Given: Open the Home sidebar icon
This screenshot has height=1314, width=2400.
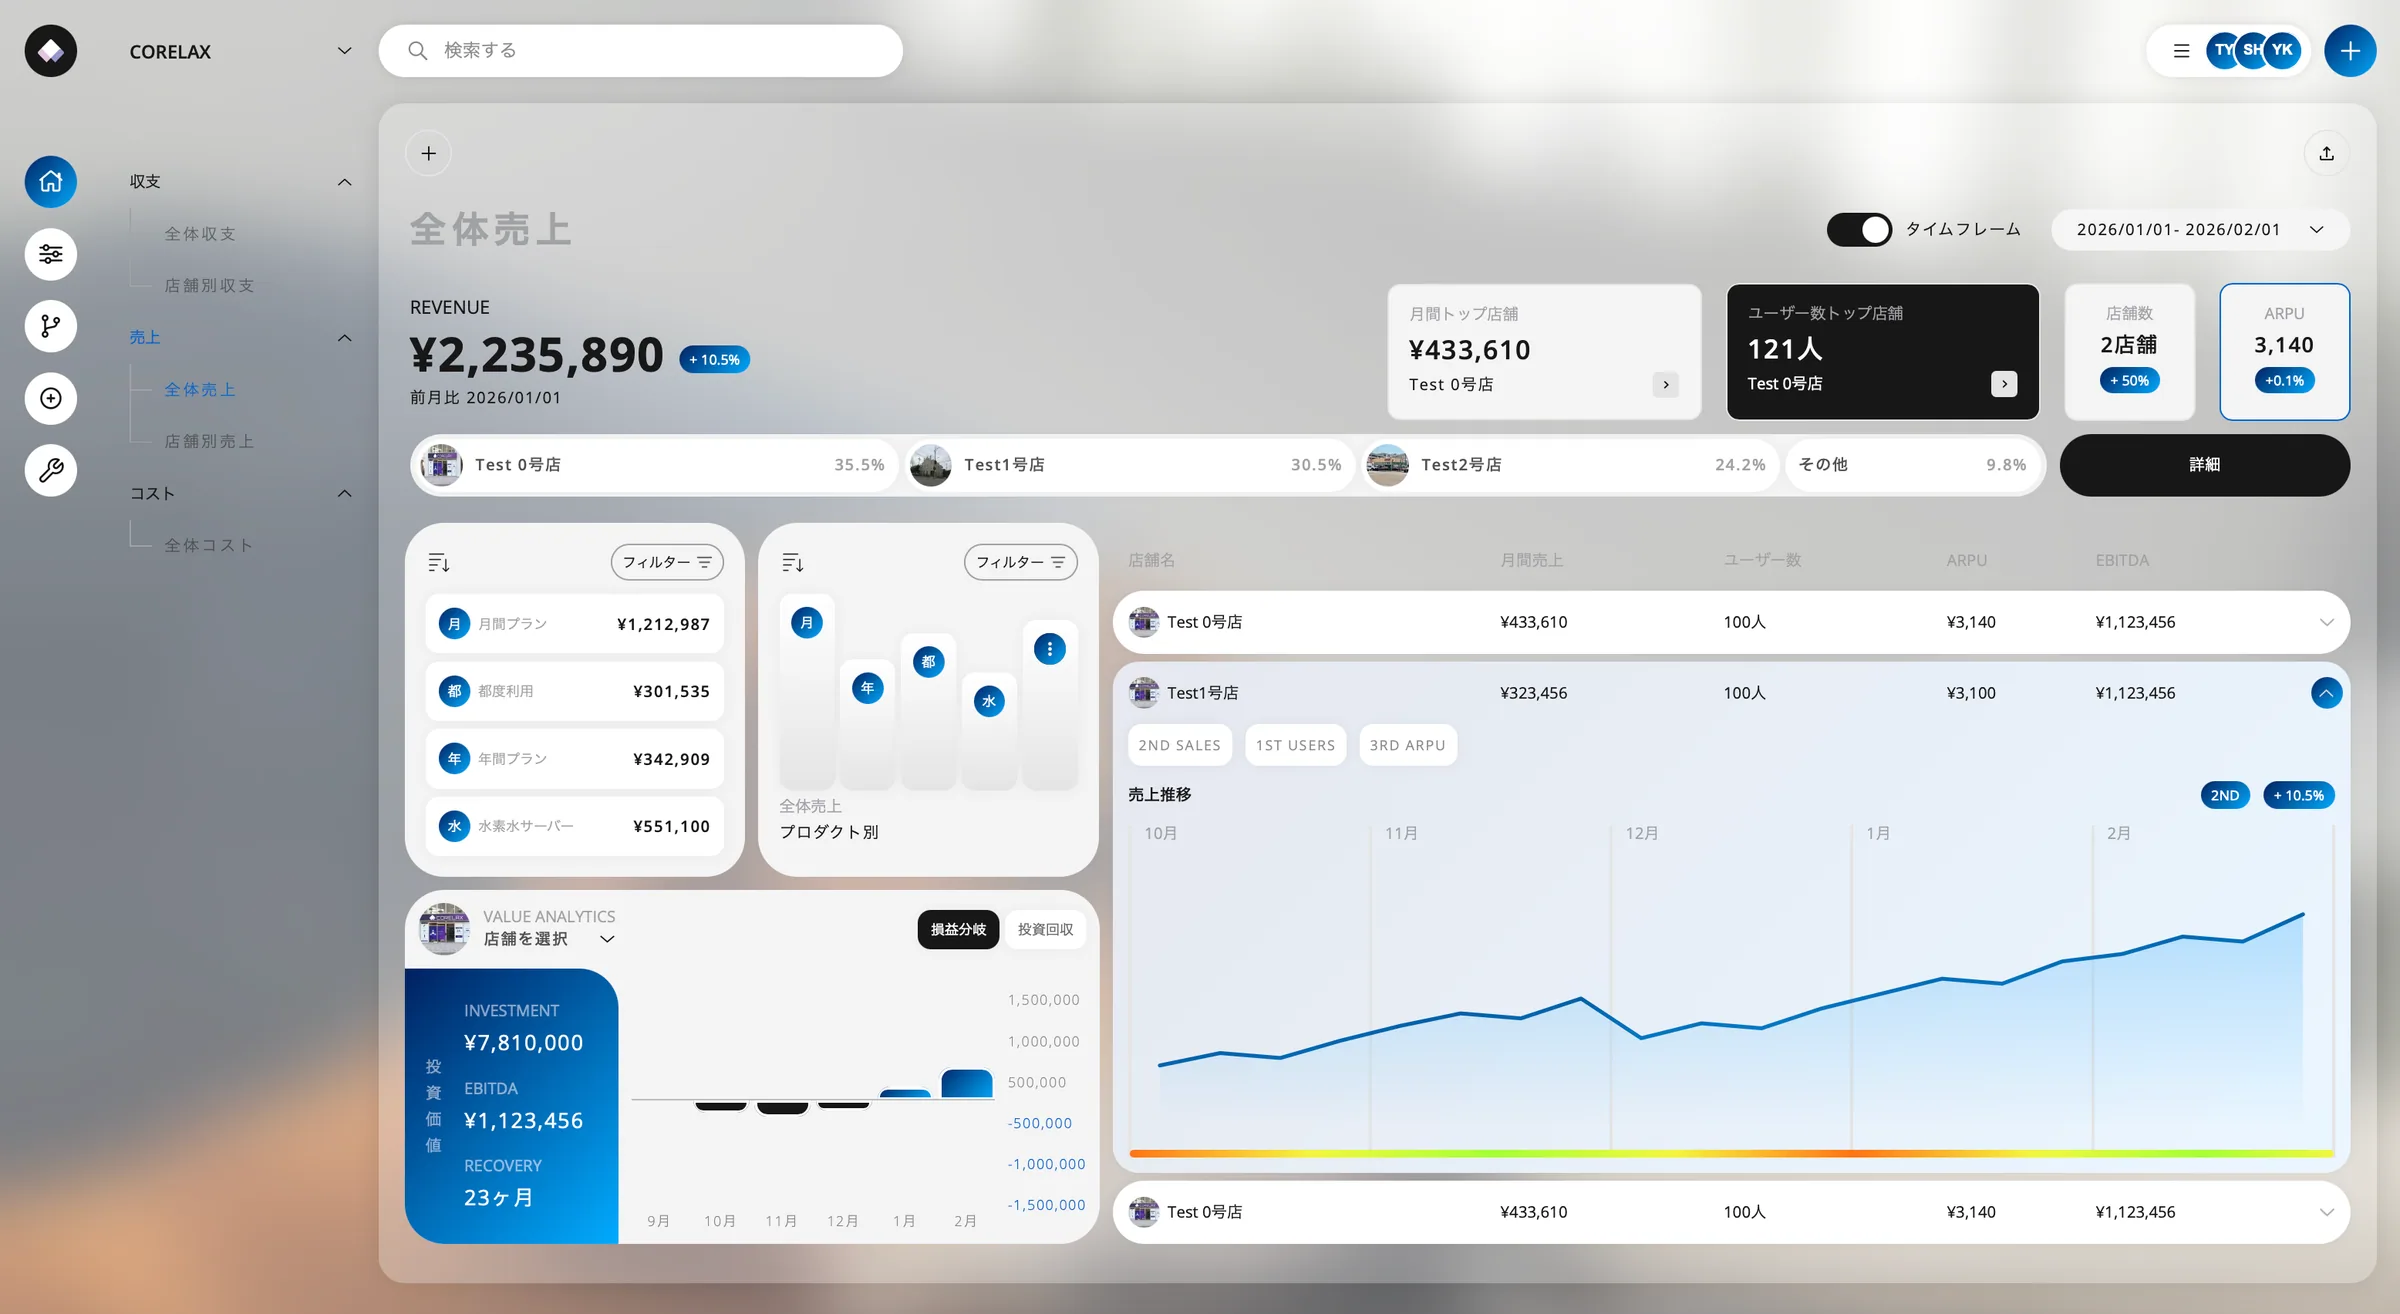Looking at the screenshot, I should tap(51, 182).
